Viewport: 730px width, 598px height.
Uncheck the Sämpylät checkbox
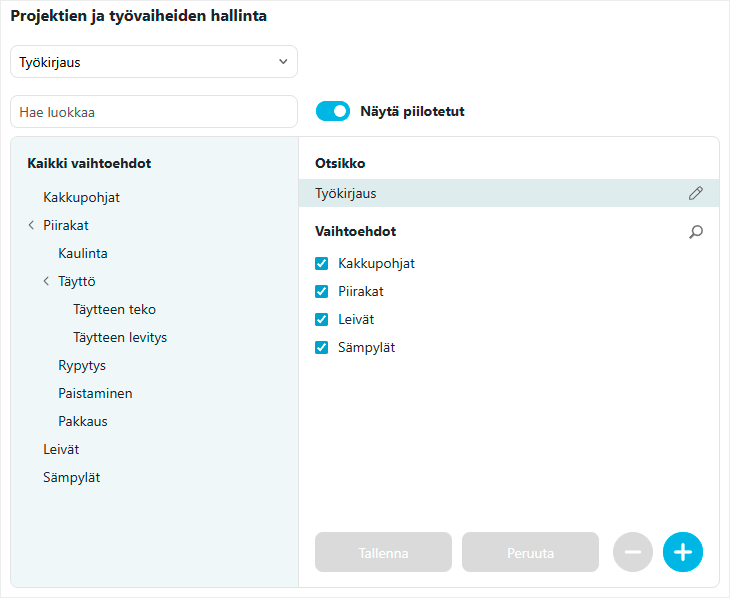pyautogui.click(x=321, y=347)
